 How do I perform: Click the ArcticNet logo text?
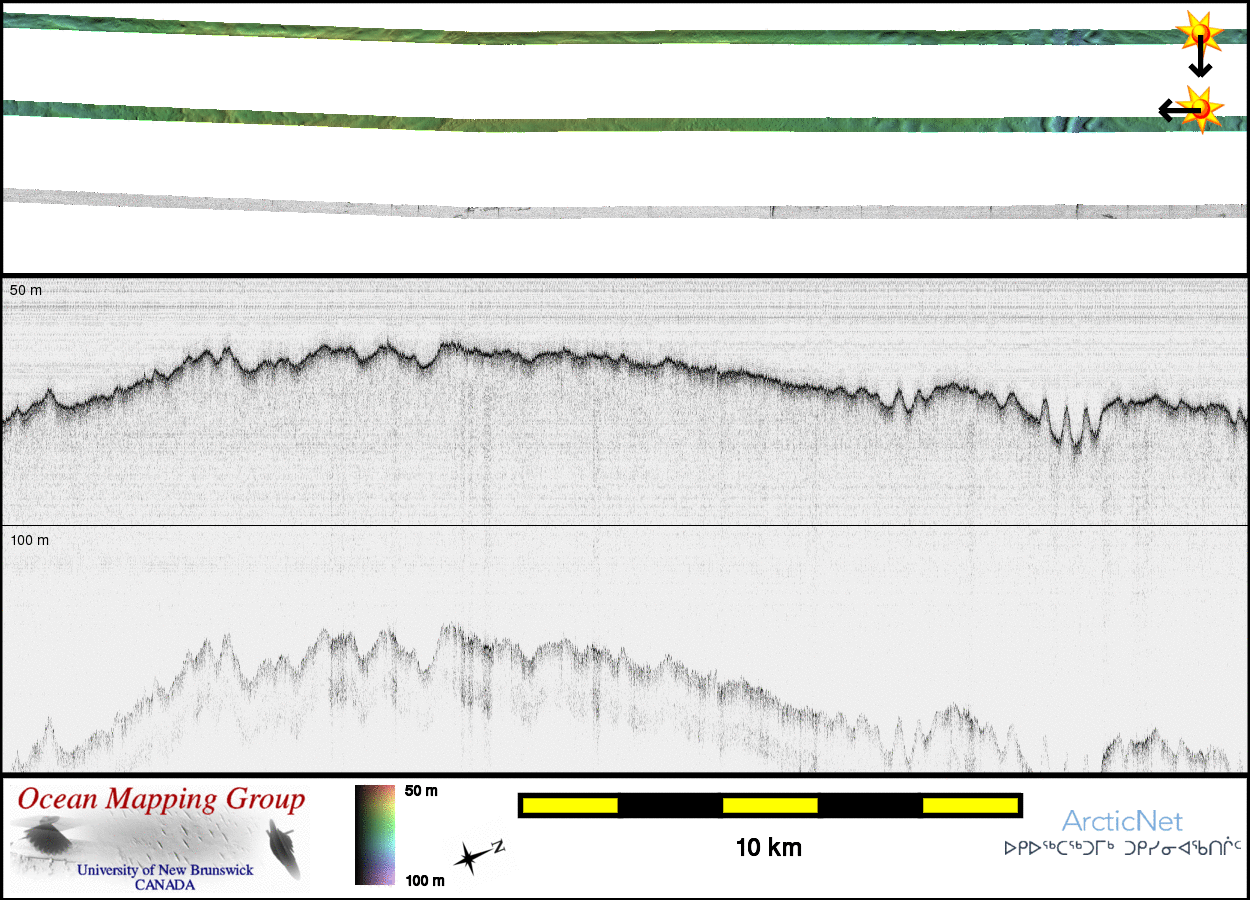(1122, 822)
